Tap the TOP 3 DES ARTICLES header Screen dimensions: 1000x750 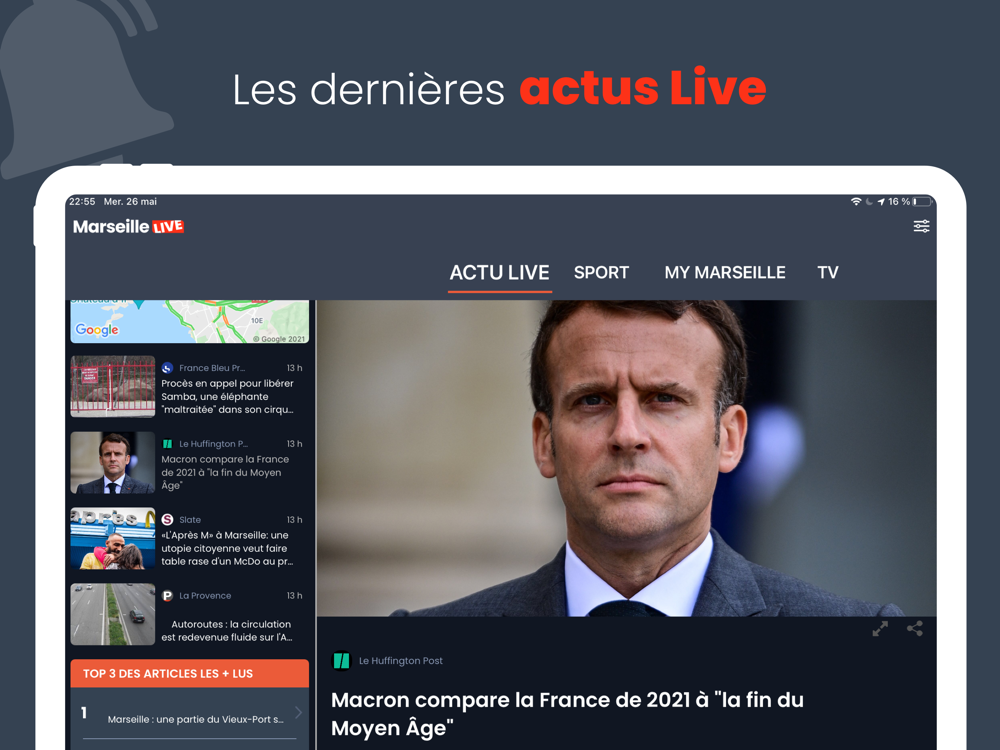189,673
